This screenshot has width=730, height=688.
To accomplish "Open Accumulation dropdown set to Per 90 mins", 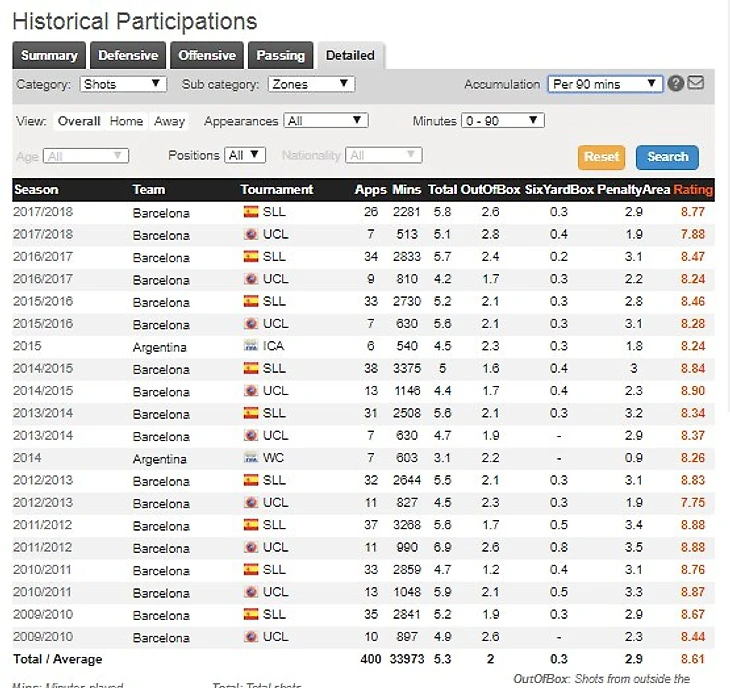I will 605,84.
